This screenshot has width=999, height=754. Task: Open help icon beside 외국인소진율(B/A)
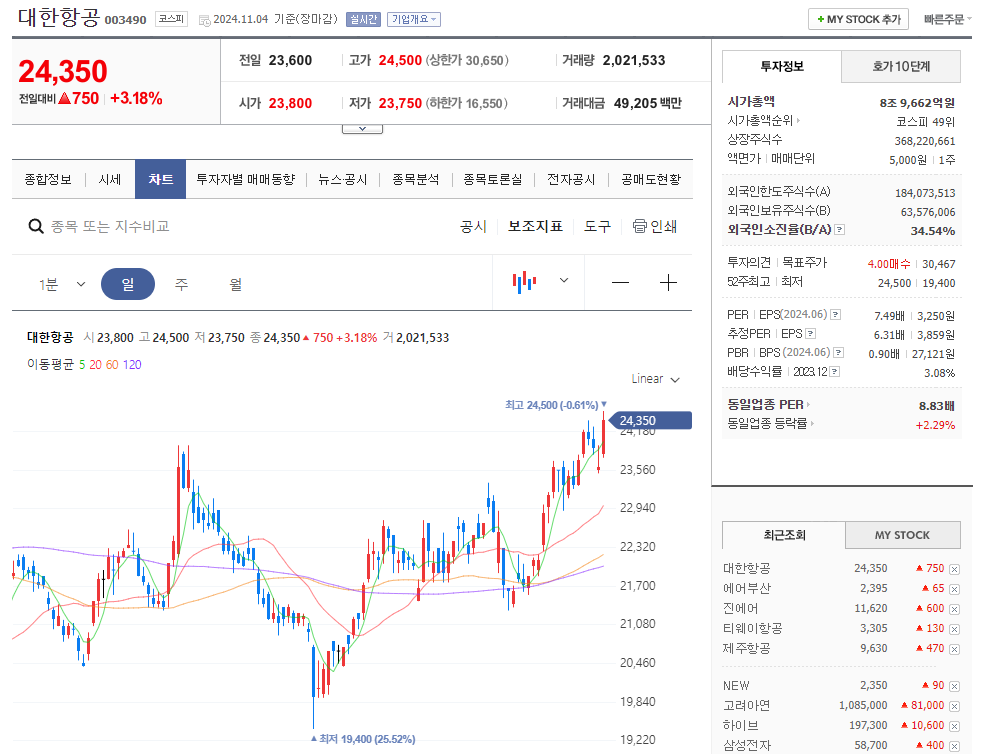[x=840, y=229]
